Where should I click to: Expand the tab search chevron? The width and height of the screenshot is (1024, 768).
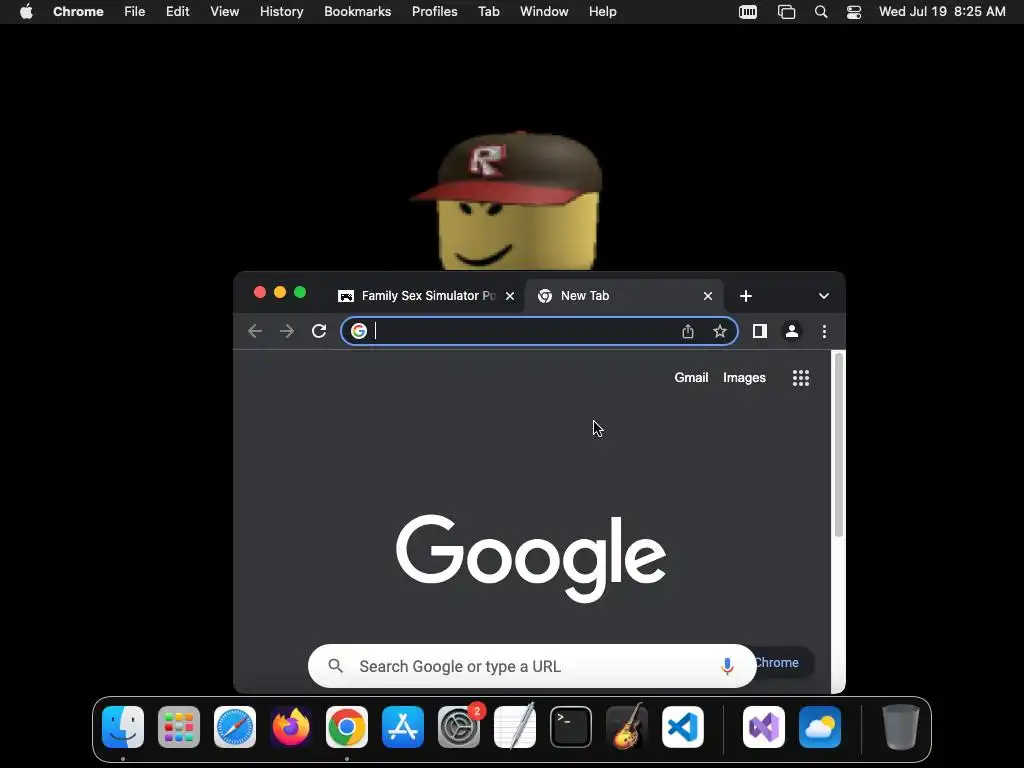(x=824, y=296)
